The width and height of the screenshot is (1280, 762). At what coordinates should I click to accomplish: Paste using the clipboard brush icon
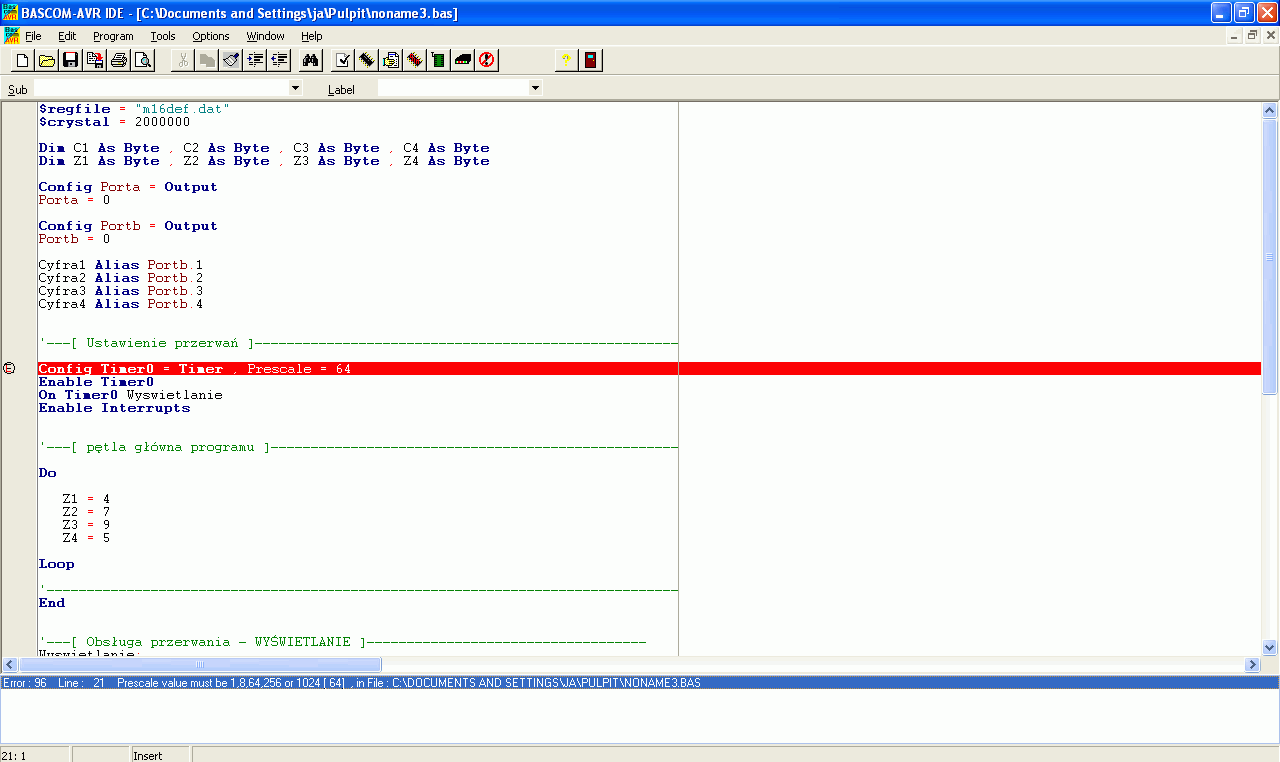pyautogui.click(x=231, y=61)
